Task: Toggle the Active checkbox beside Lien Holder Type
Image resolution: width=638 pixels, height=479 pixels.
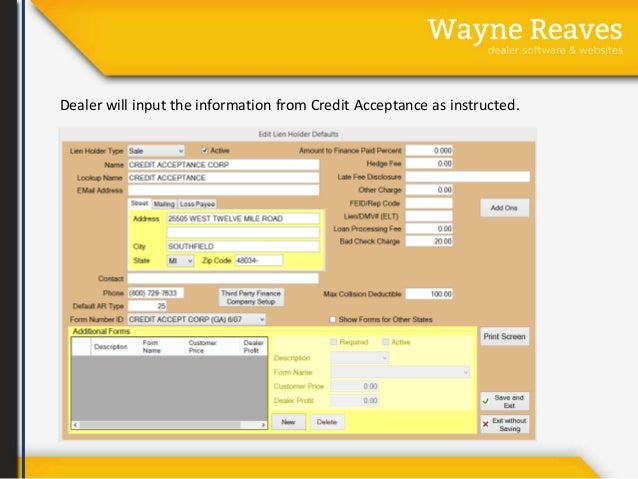Action: click(x=205, y=151)
